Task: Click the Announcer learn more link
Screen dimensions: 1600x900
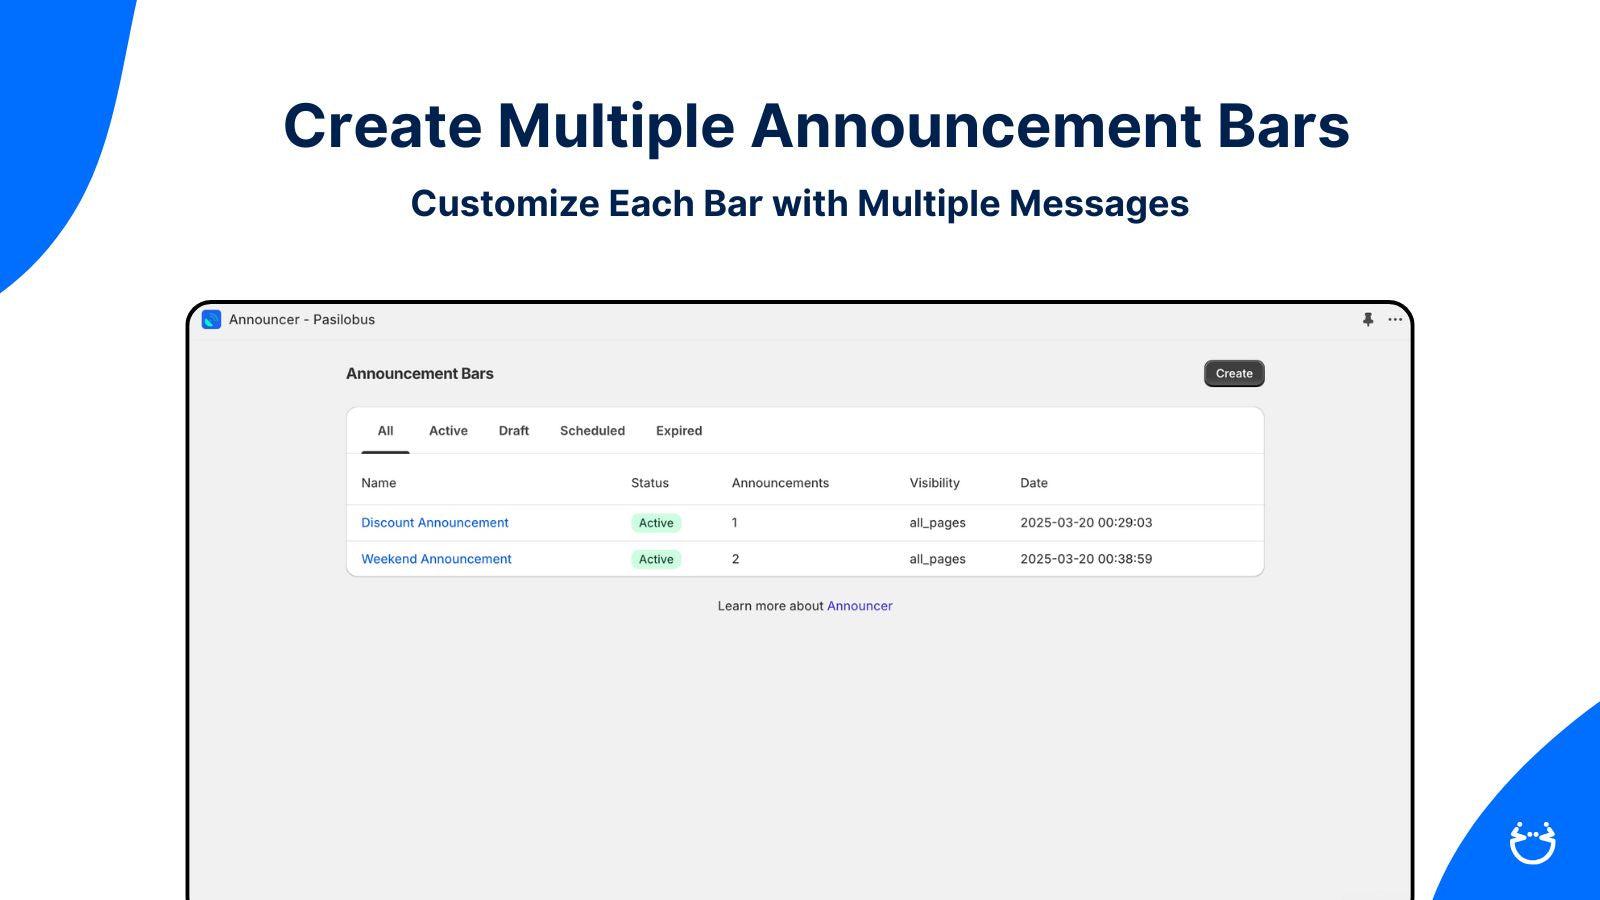Action: (x=859, y=605)
